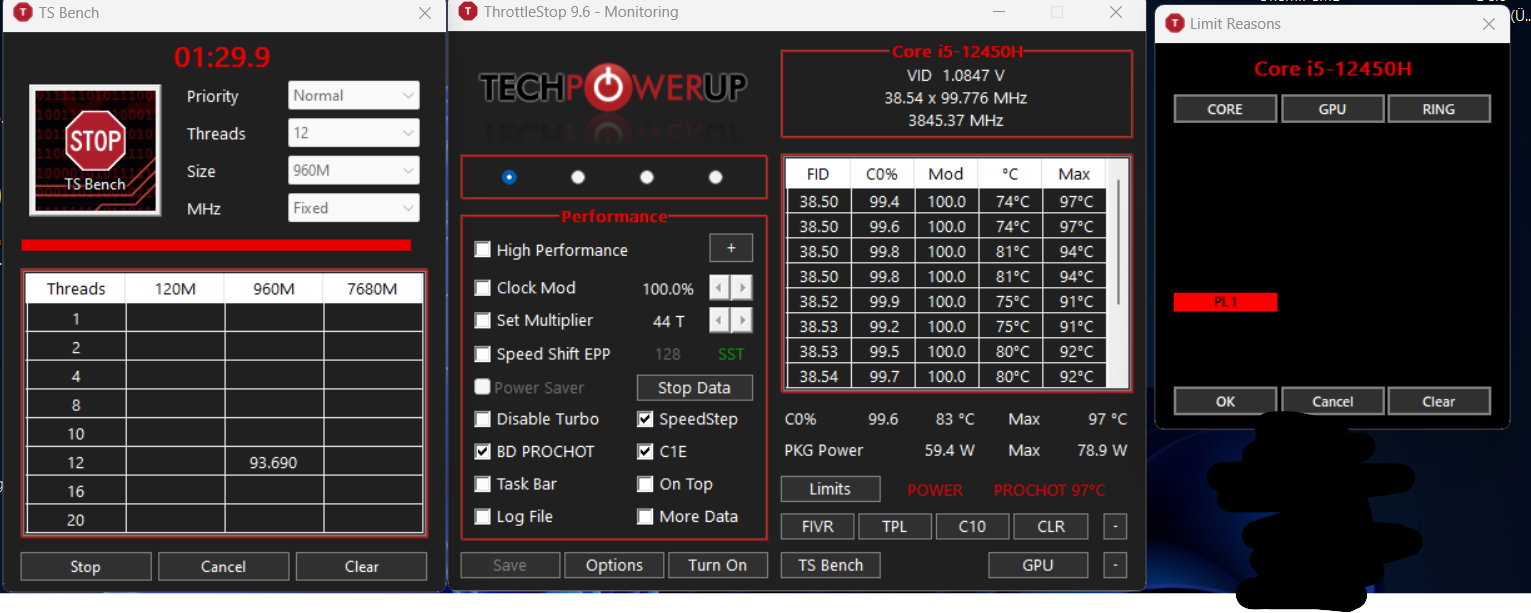Open Options in ThrottleStop
The height and width of the screenshot is (613, 1531).
[614, 565]
